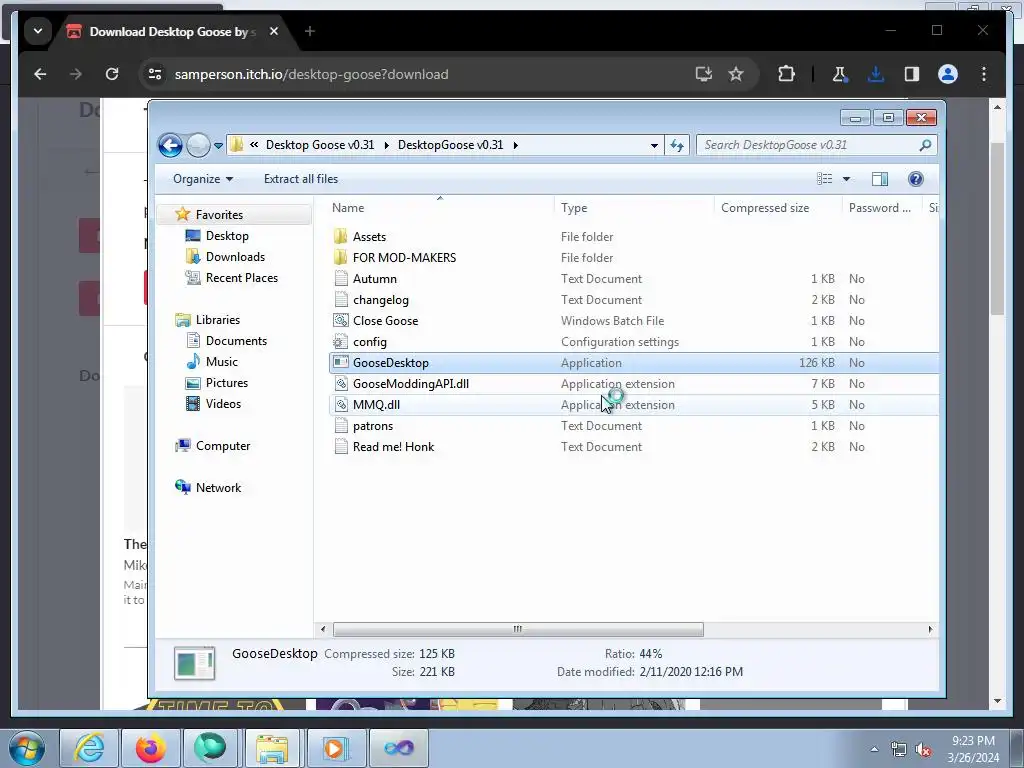Select the Assets folder icon
The image size is (1024, 768).
[340, 236]
